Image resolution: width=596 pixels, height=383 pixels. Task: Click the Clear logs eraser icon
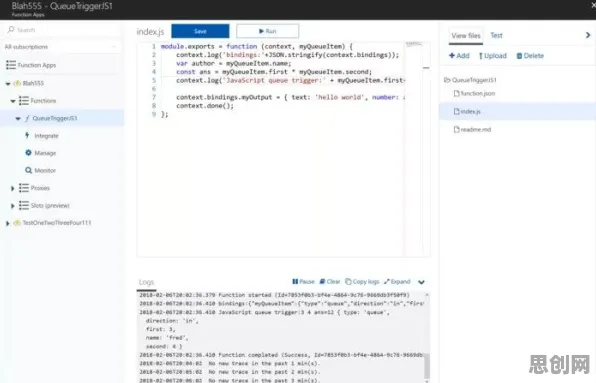(x=322, y=282)
